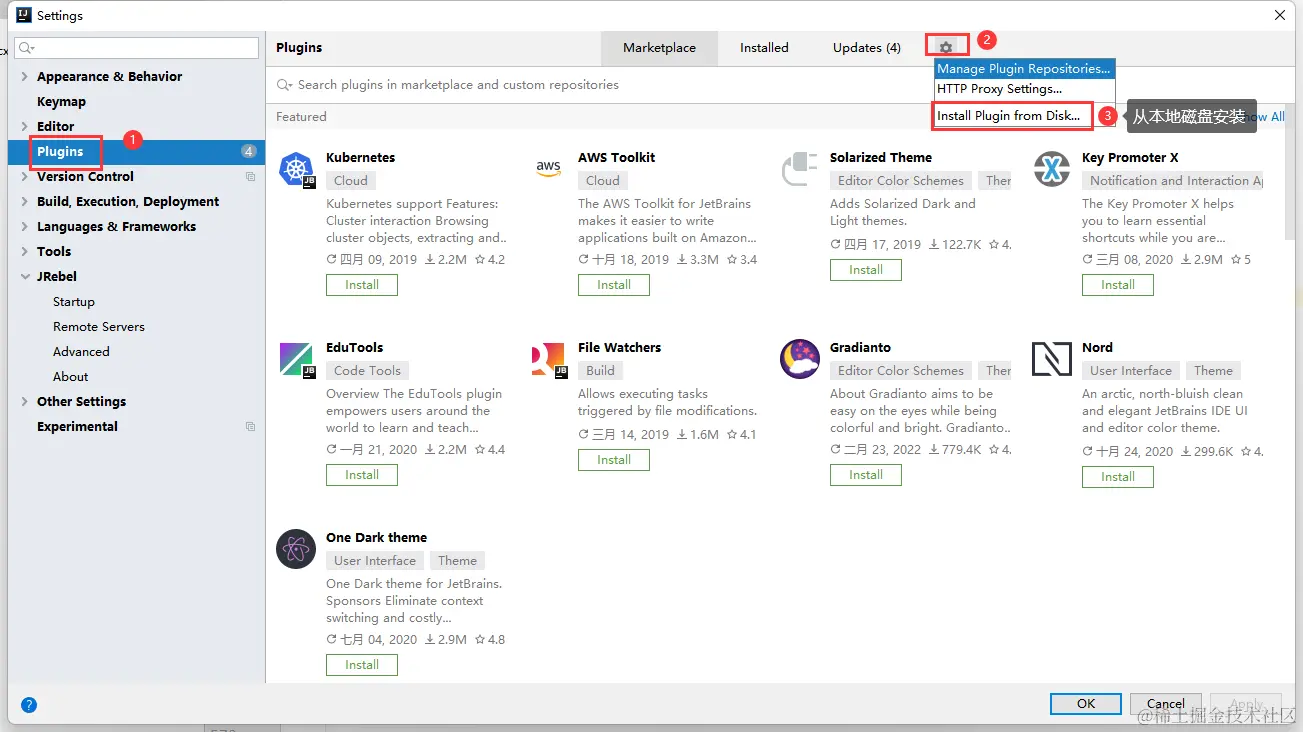Open JRebel Advanced settings
This screenshot has height=732, width=1303.
tap(81, 352)
